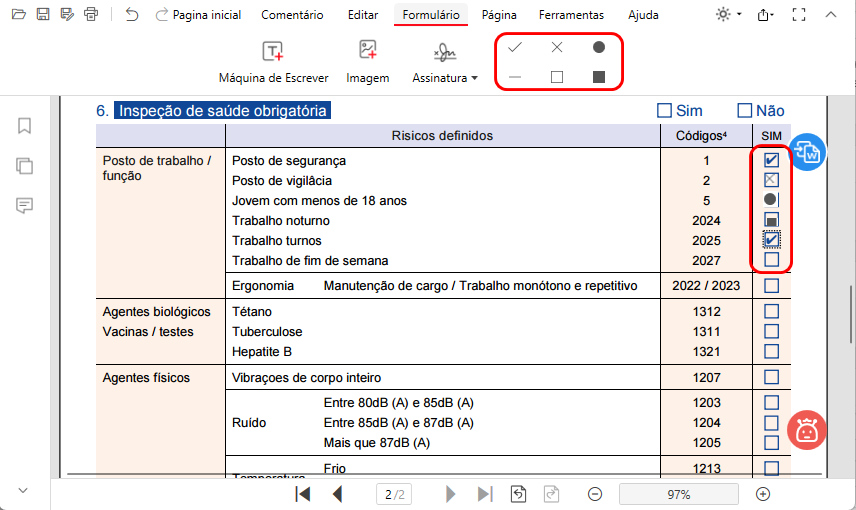Open the Bookmarks sidebar panel
This screenshot has width=856, height=510.
point(25,126)
